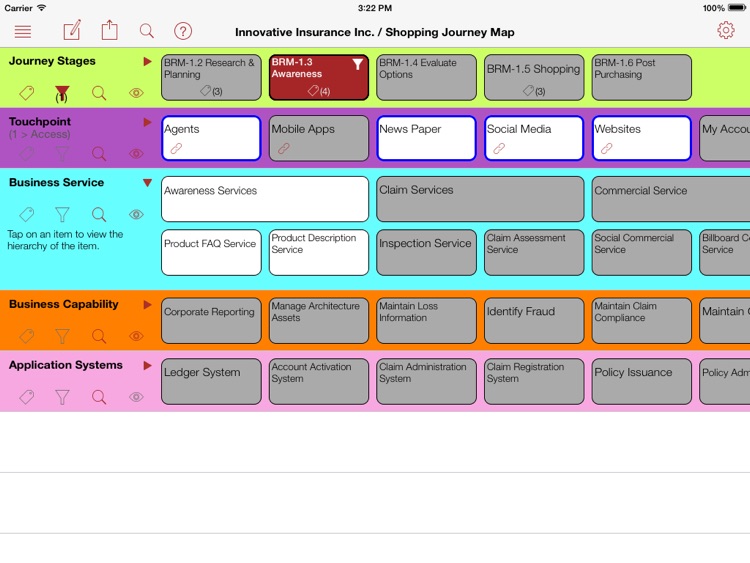Tap the filter icon in Application Systems
The image size is (750, 563).
click(62, 397)
